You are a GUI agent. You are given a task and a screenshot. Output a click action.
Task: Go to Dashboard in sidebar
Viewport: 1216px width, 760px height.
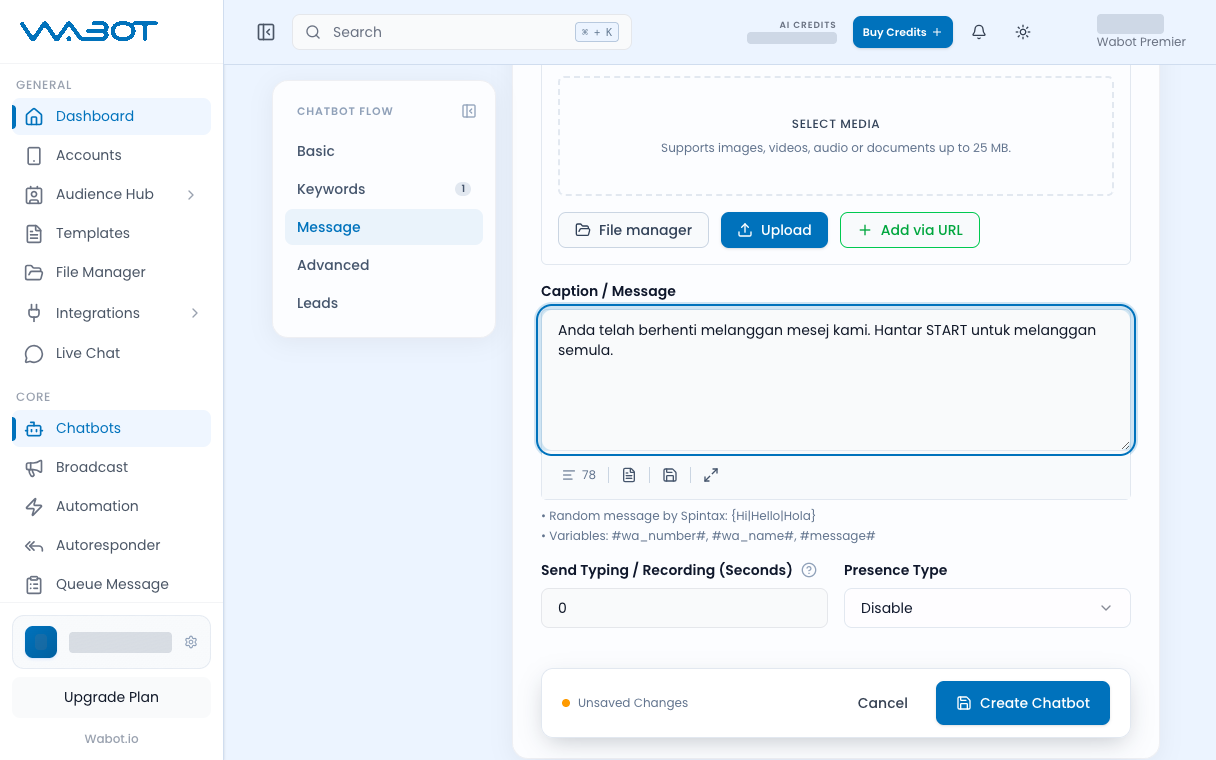112,116
